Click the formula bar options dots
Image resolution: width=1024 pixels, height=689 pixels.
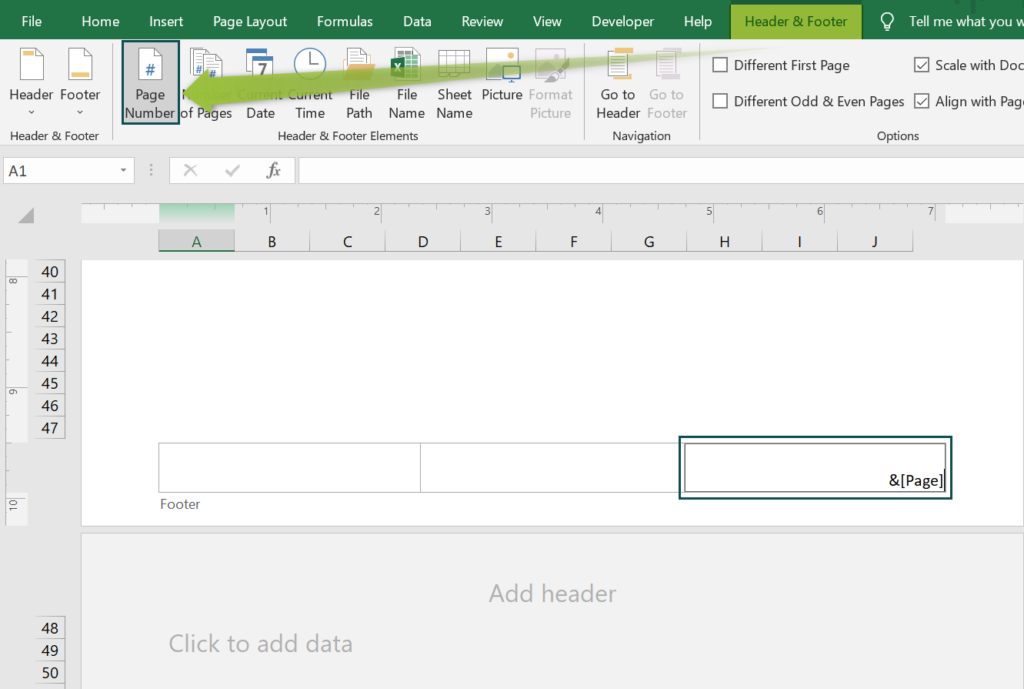(x=151, y=170)
